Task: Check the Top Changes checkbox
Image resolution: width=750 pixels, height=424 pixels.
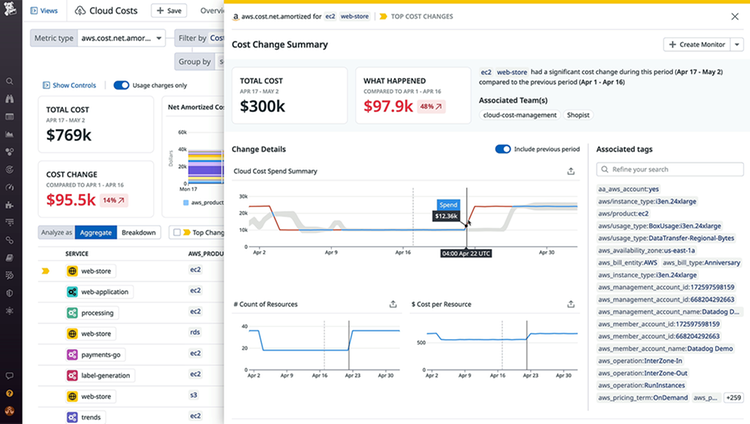Action: 176,233
